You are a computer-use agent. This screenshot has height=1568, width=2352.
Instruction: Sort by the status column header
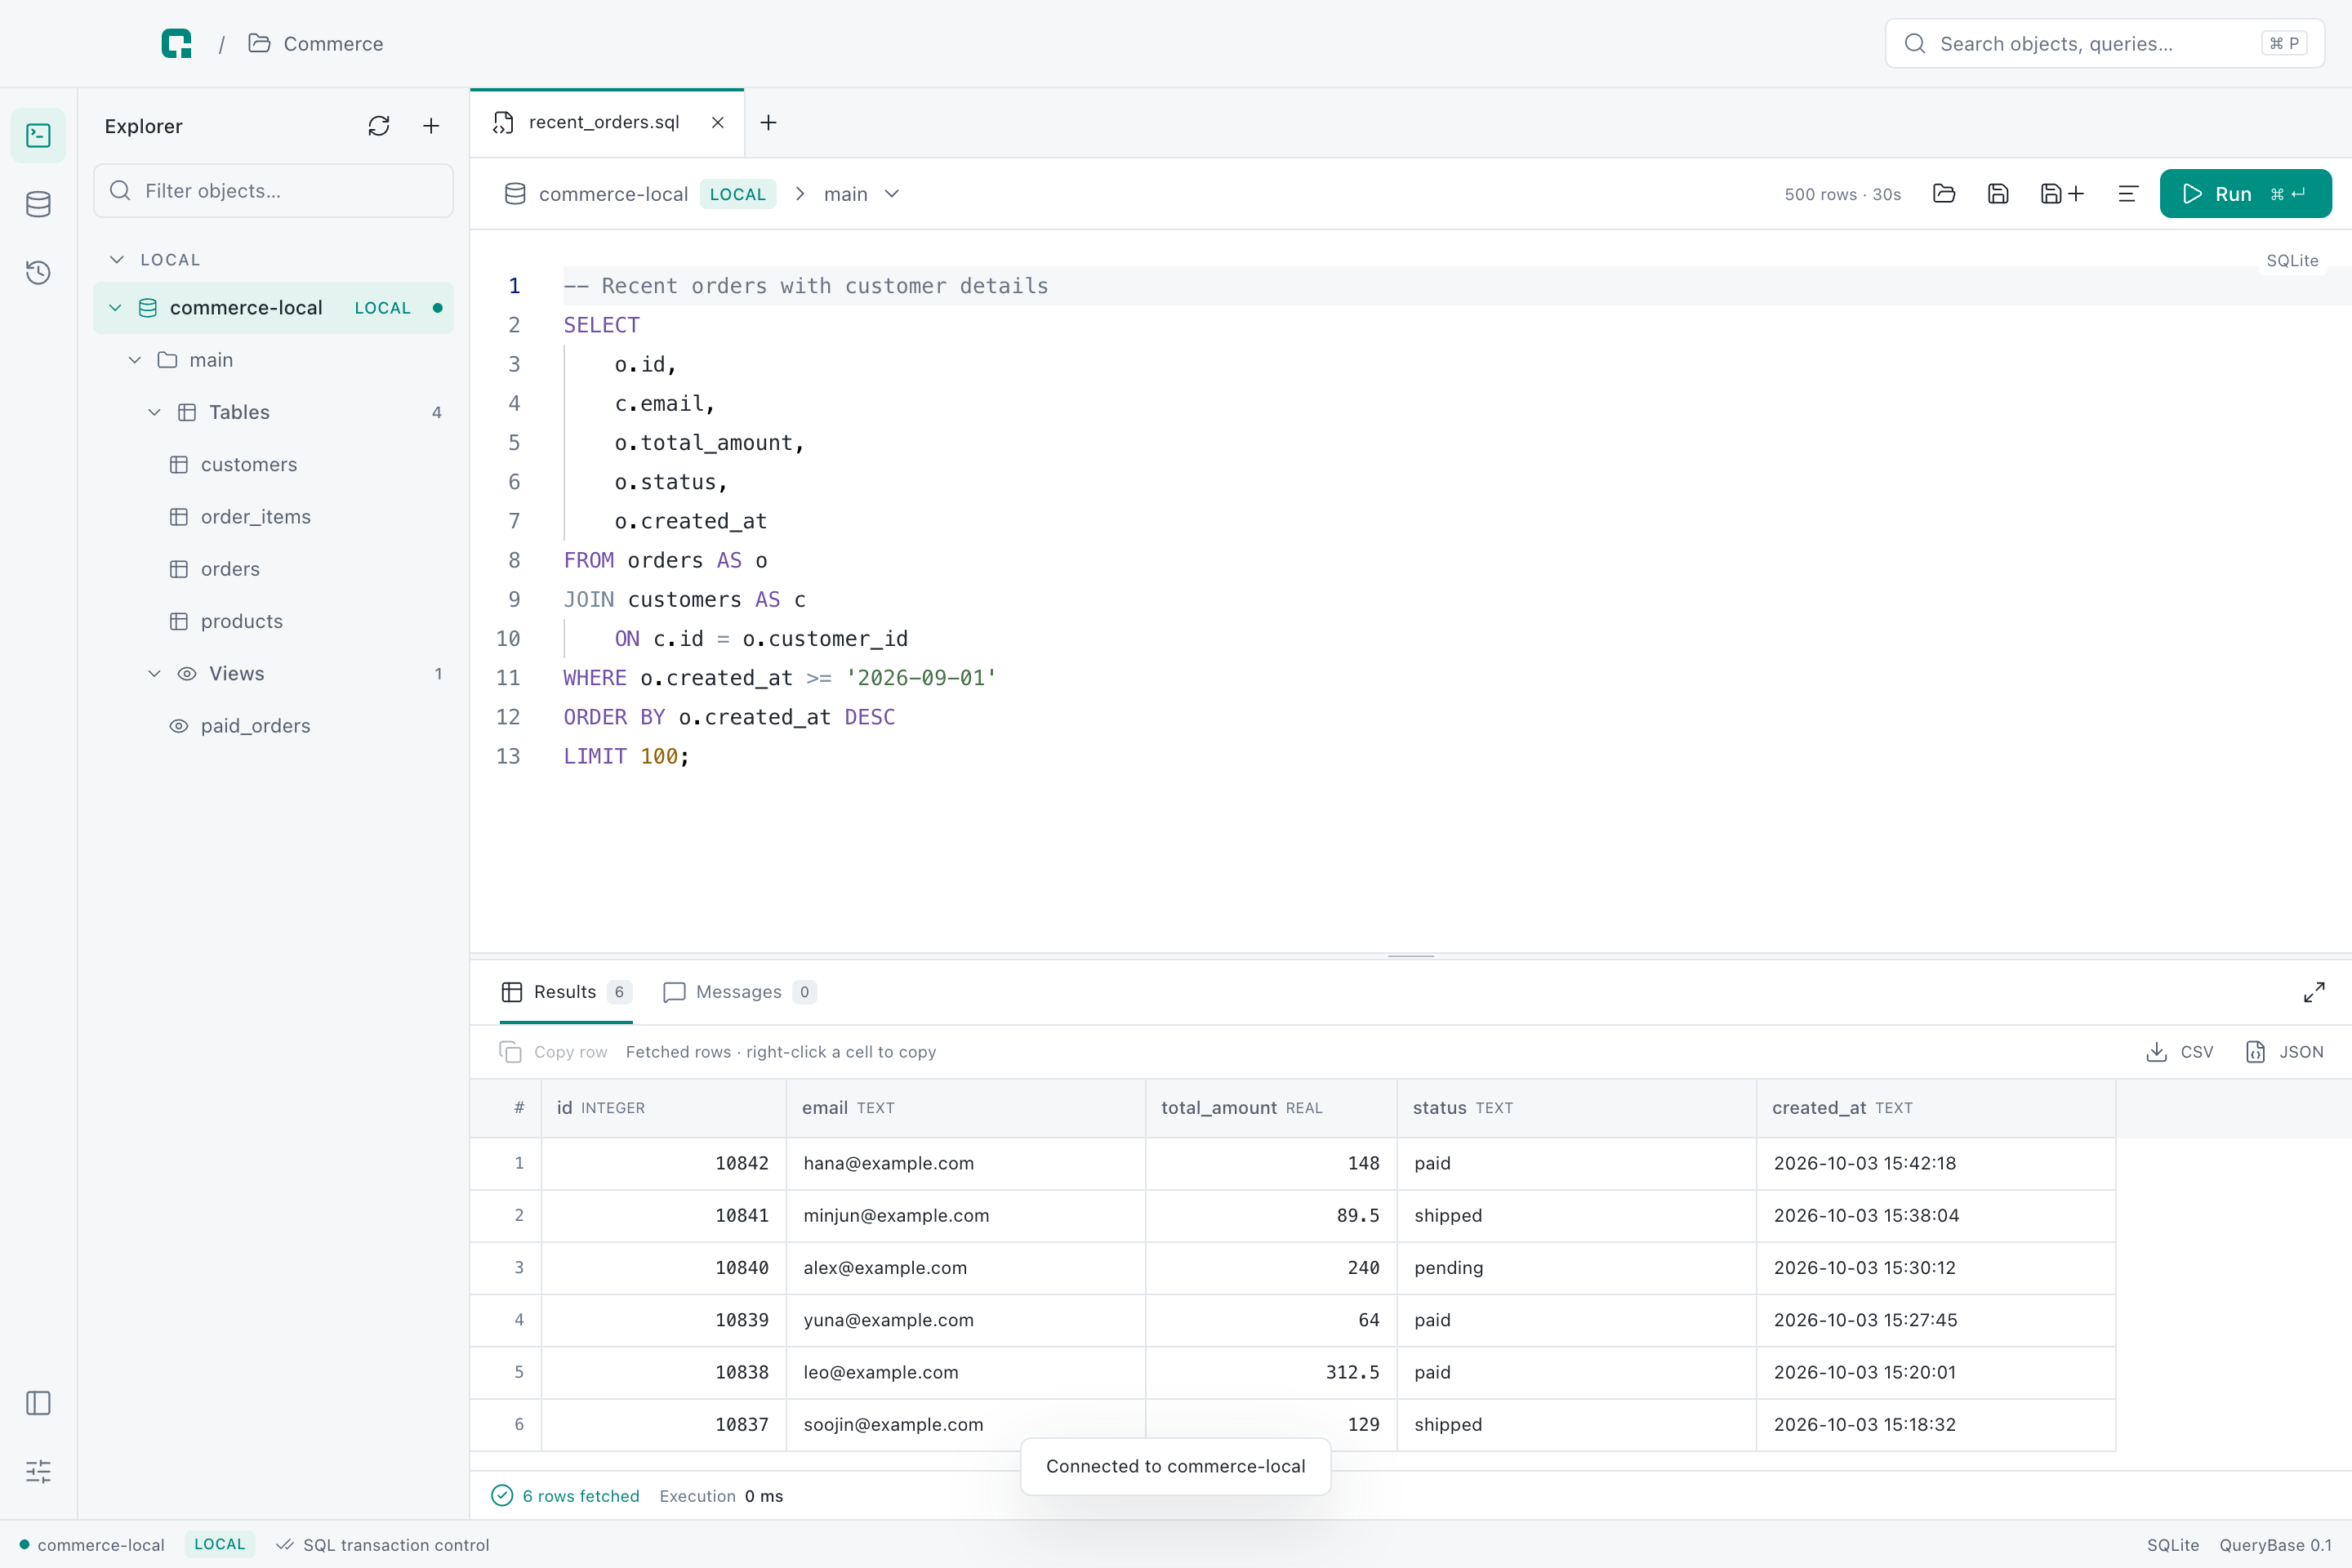pos(1576,1108)
